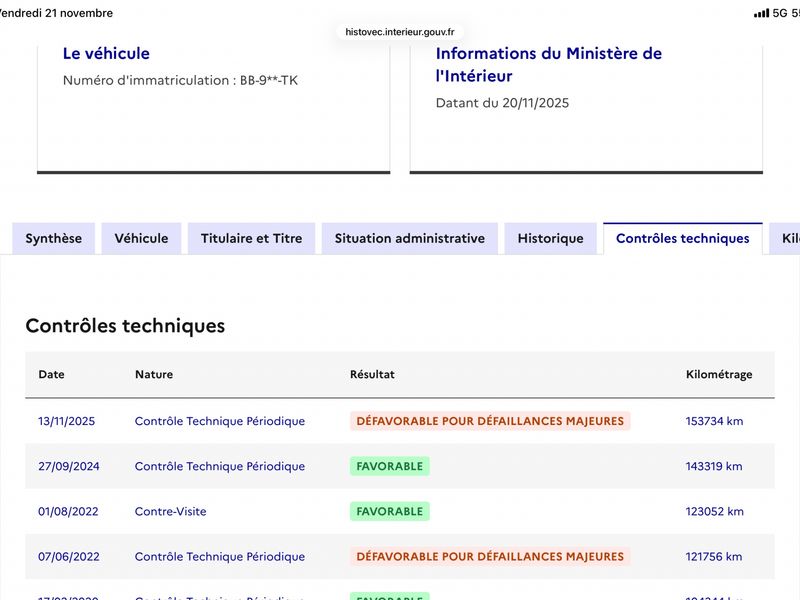Click the Kilométrage column header

point(718,374)
